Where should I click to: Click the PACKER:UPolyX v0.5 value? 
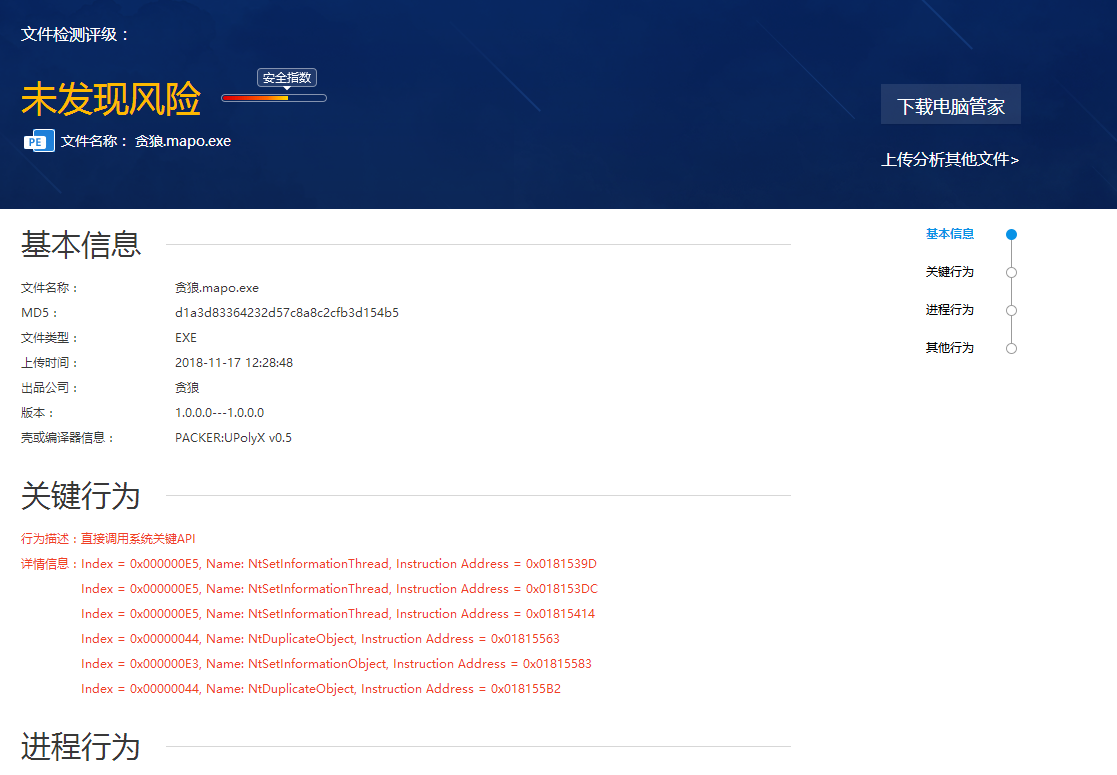pos(233,438)
